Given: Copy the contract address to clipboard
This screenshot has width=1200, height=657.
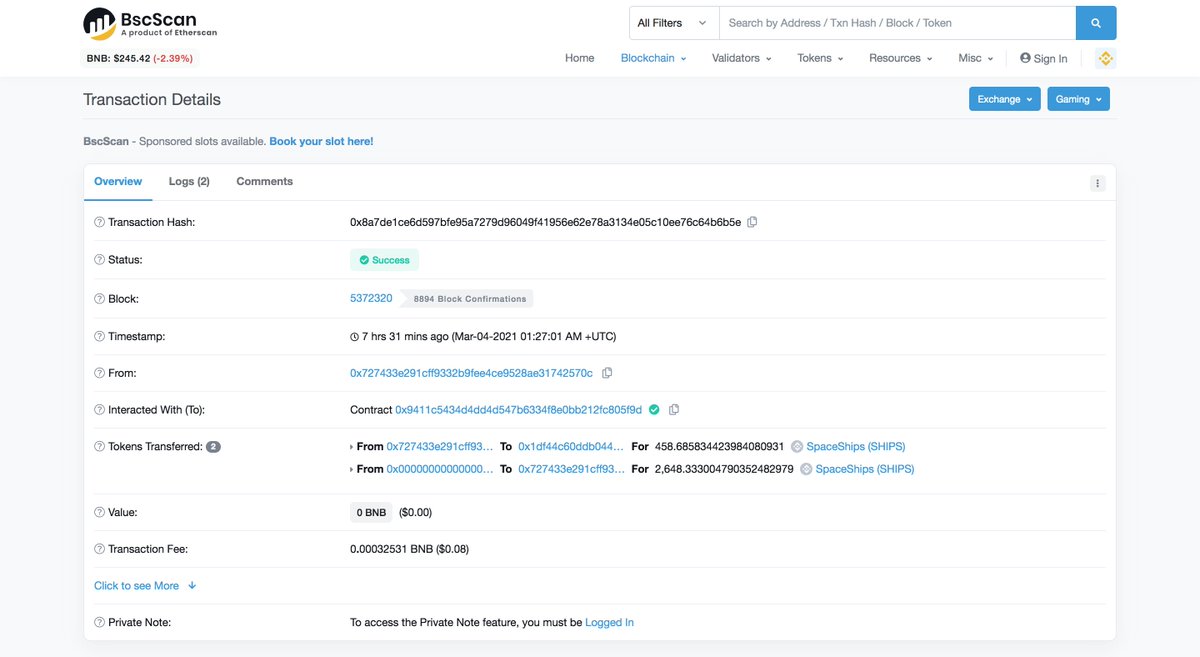Looking at the screenshot, I should point(674,410).
